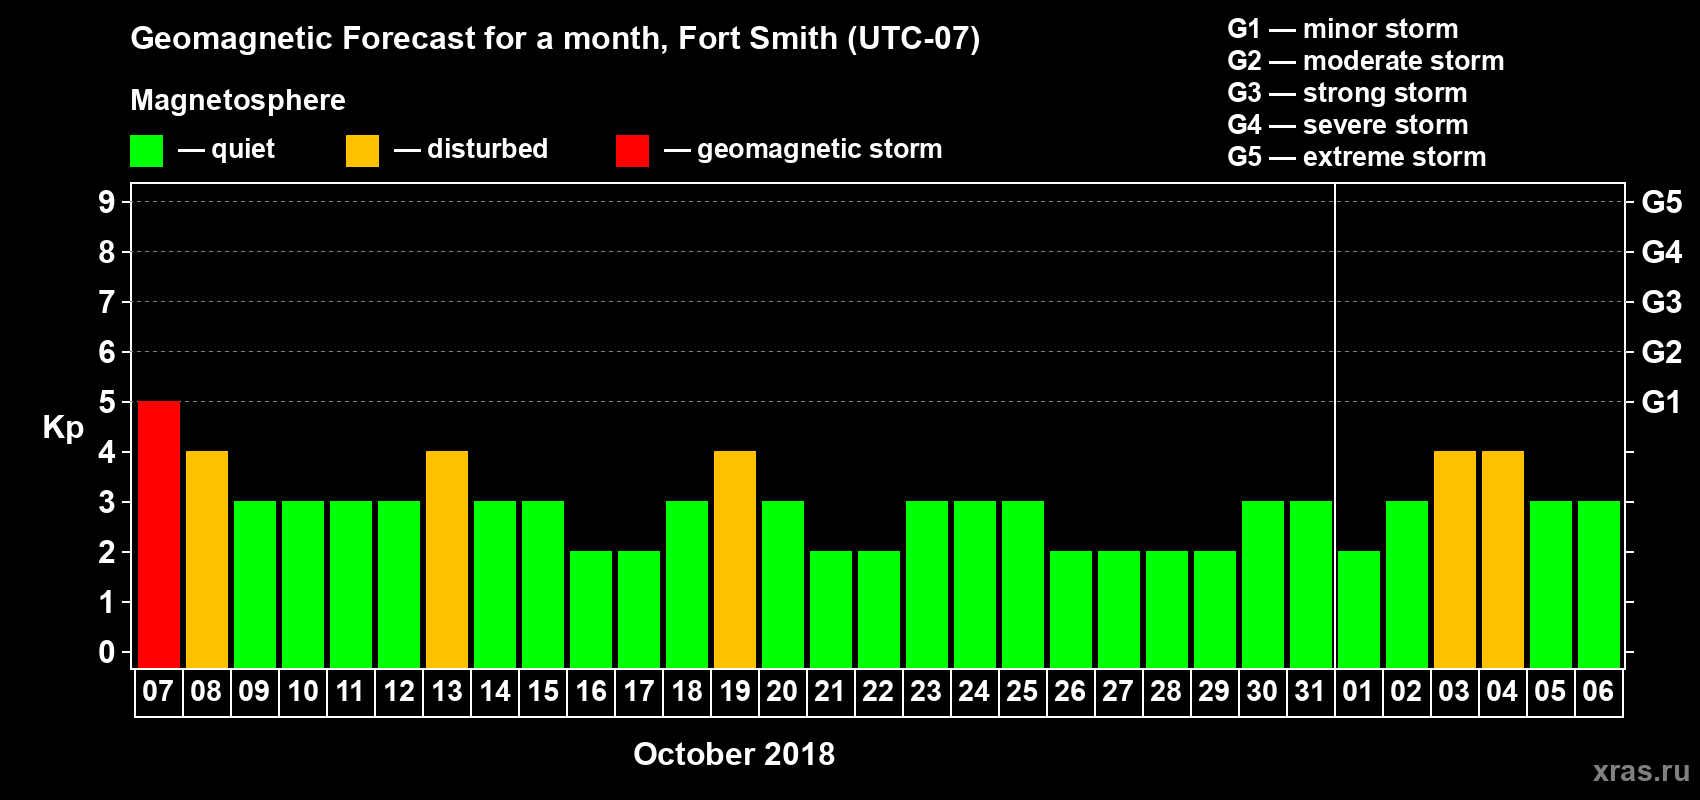Image resolution: width=1700 pixels, height=800 pixels.
Task: Click the '— geomagnetic storm' legend text
Action: [x=803, y=150]
